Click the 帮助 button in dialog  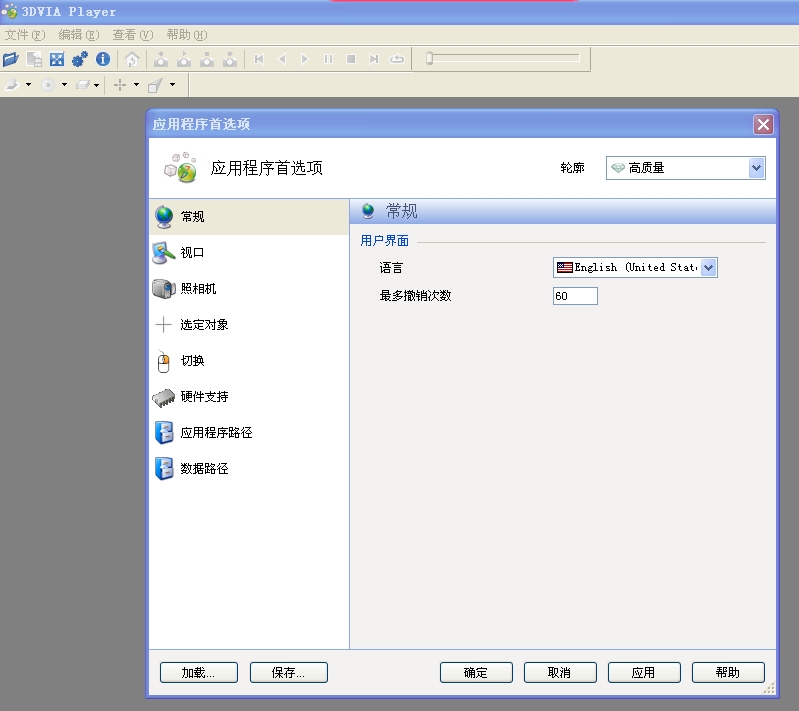click(728, 672)
